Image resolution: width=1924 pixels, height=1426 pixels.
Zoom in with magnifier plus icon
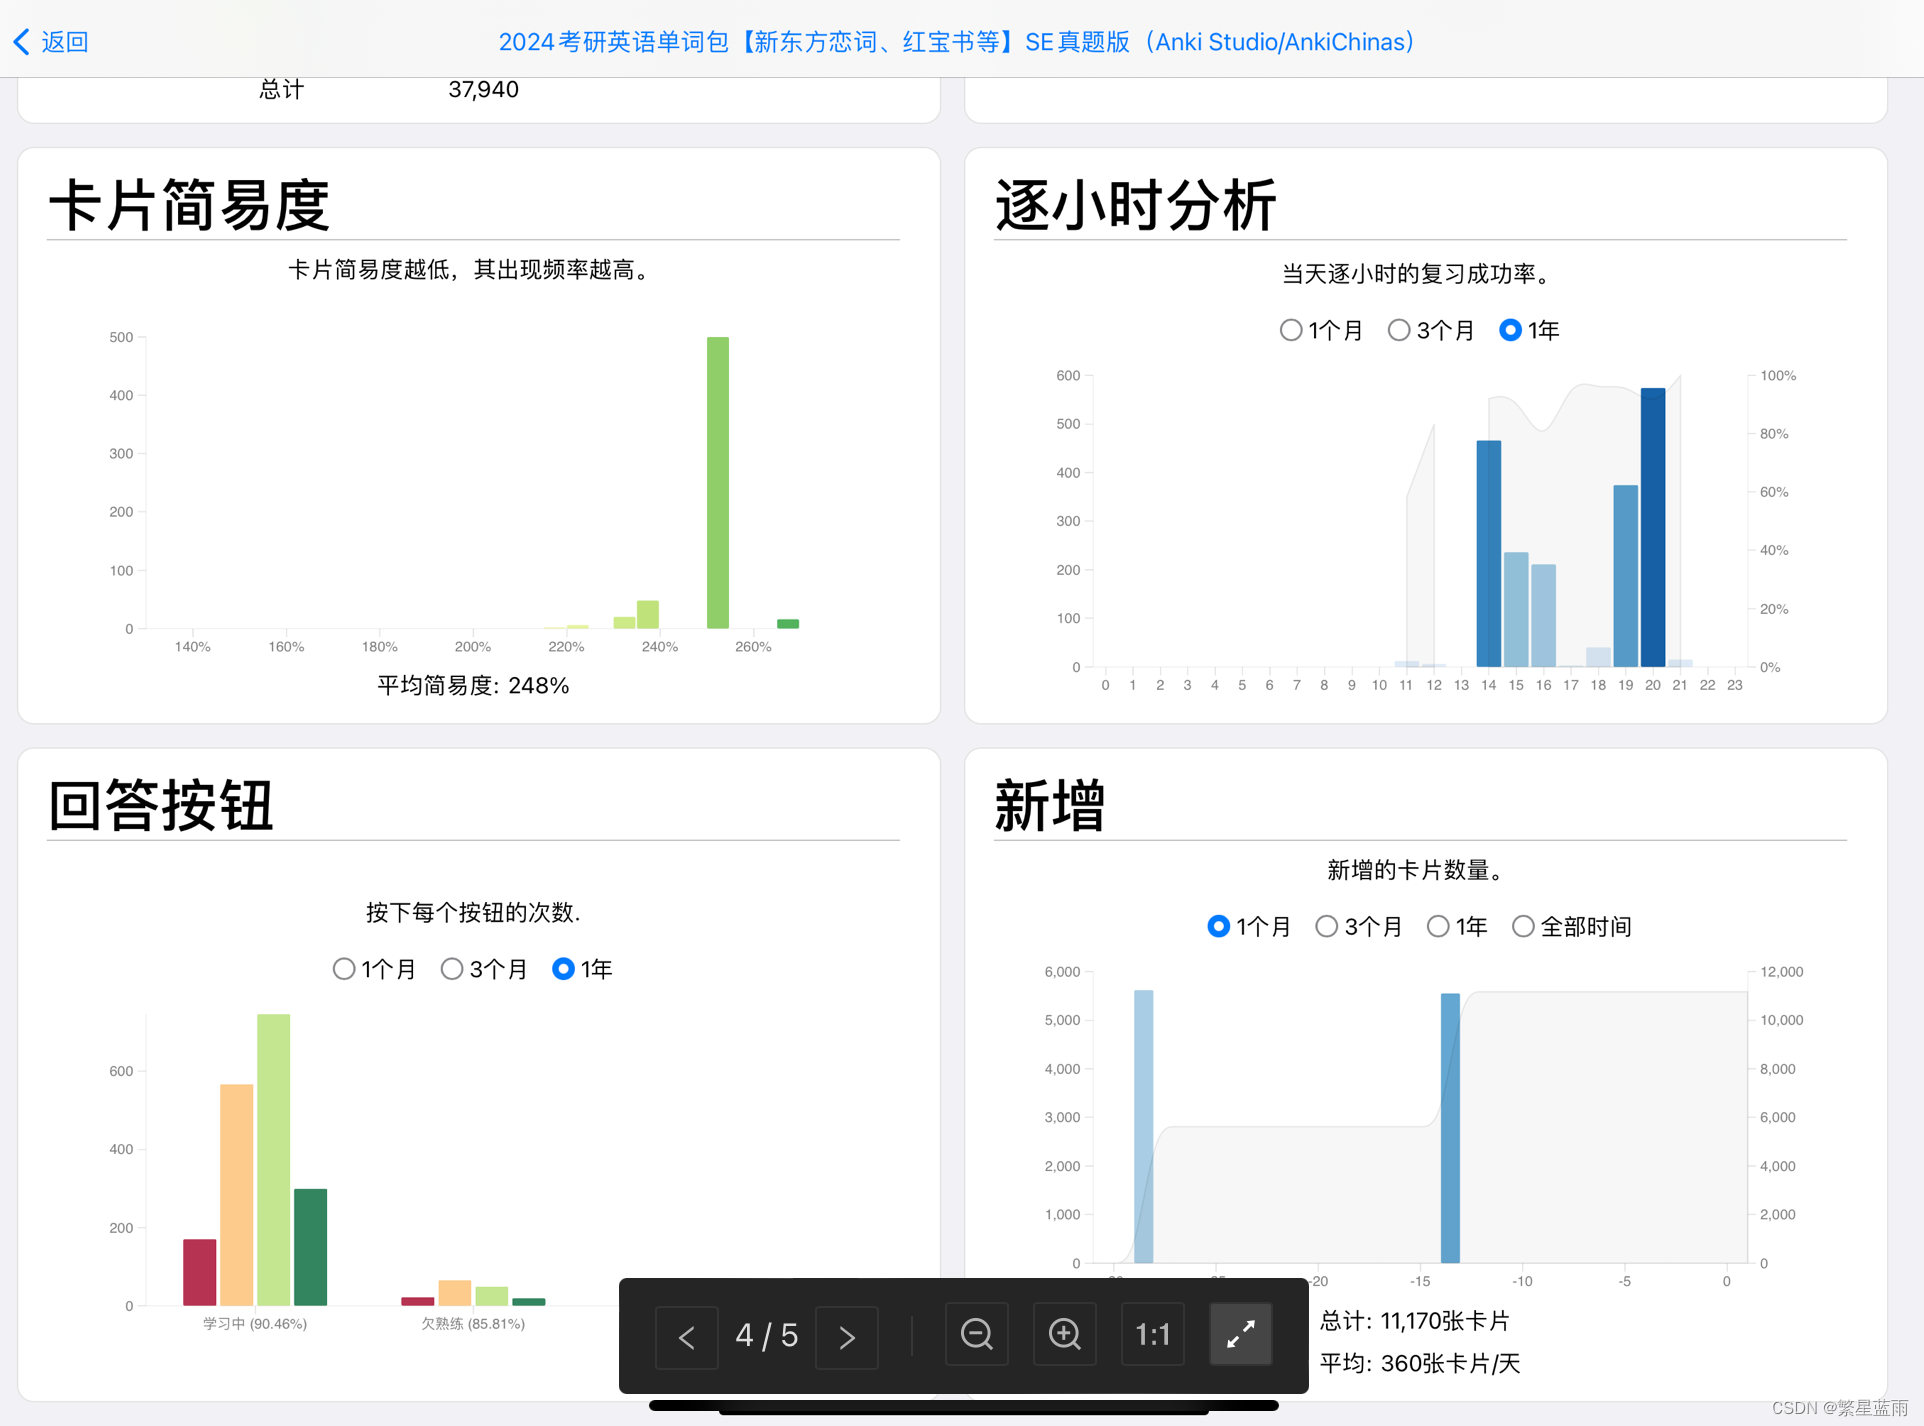coord(1064,1334)
